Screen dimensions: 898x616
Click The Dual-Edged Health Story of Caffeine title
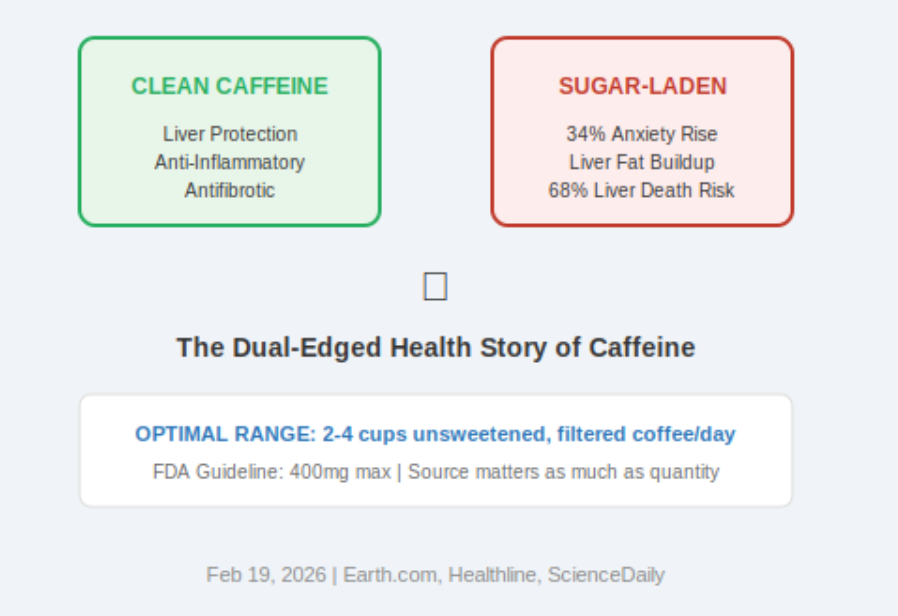(435, 348)
